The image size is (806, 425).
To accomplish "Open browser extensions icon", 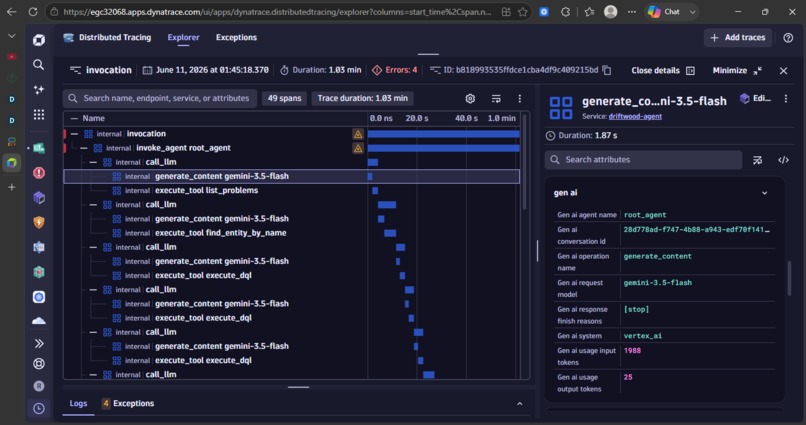I will 565,11.
